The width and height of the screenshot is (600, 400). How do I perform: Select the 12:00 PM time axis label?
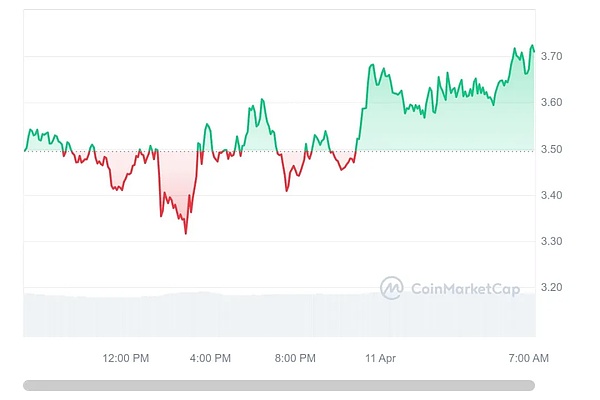point(126,358)
